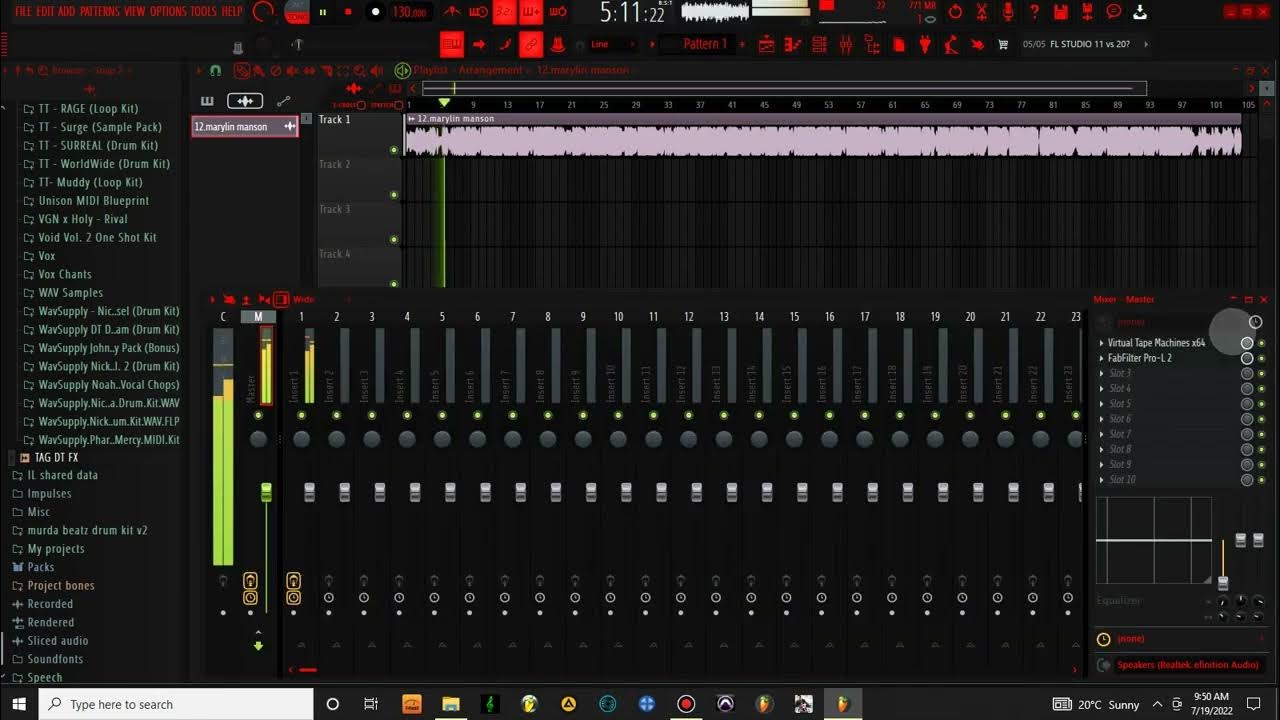
Task: Select mixer insert track 5
Action: point(442,317)
